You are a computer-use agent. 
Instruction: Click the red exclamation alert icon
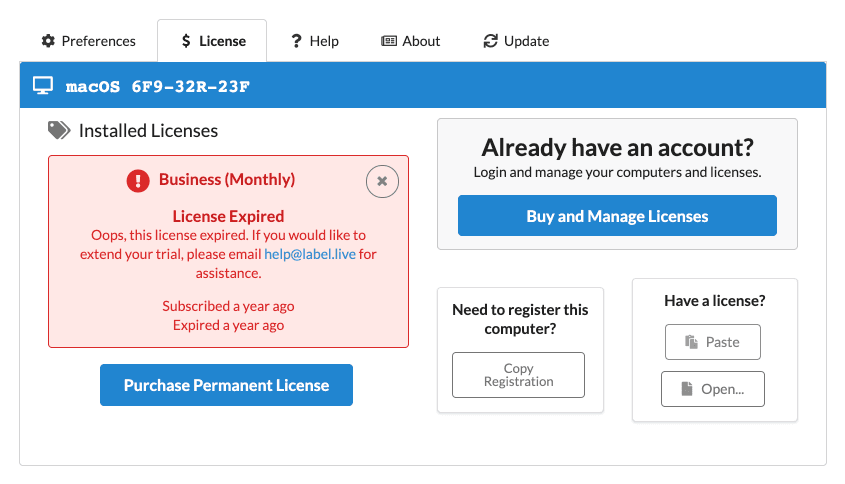click(138, 180)
